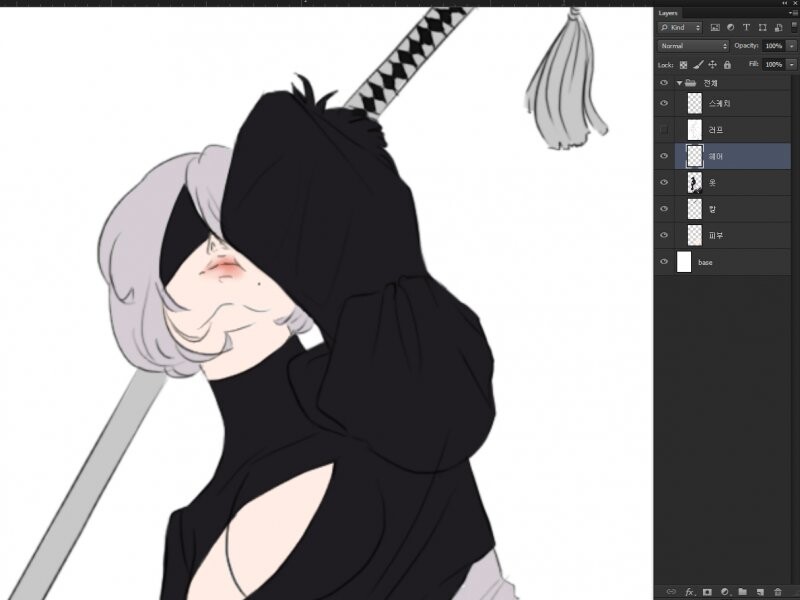Viewport: 800px width, 600px height.
Task: Click the Fill percentage field
Action: click(x=772, y=64)
